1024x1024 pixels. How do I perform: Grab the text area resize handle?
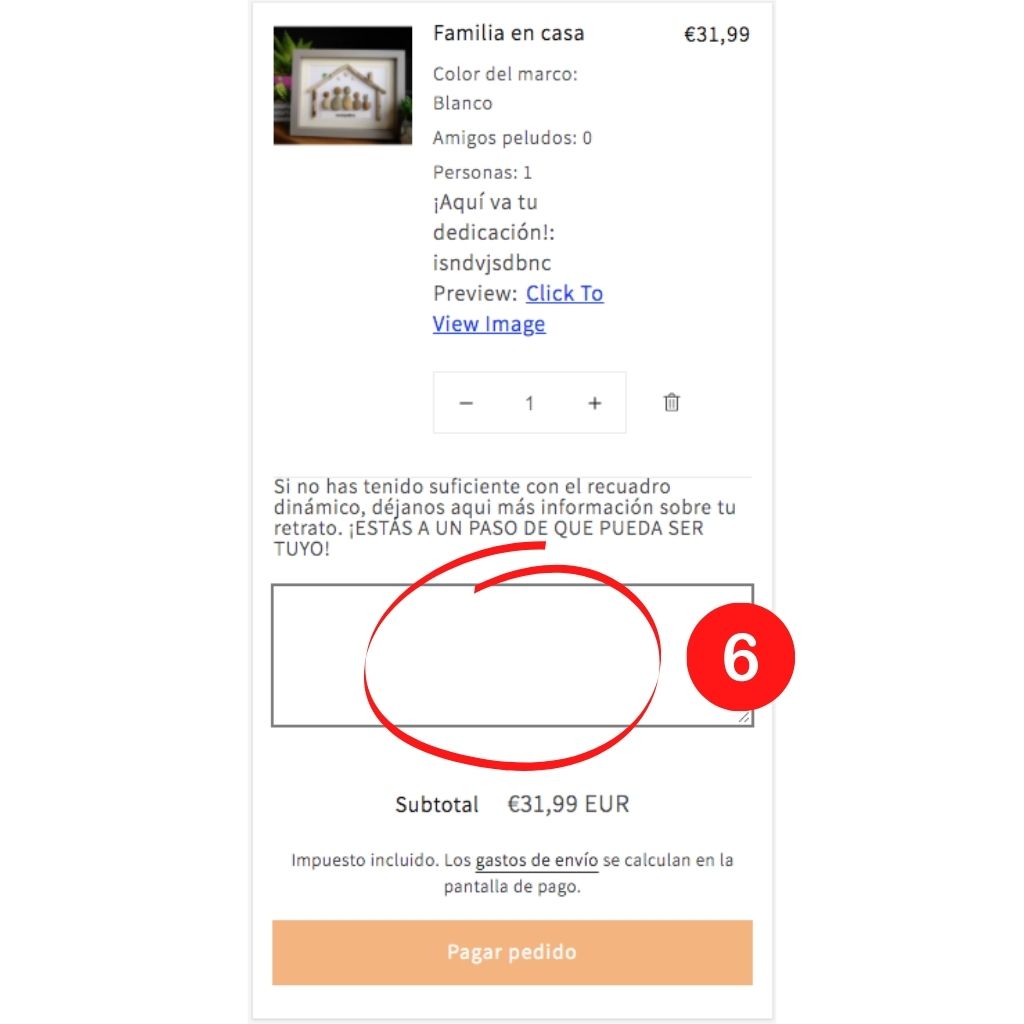(744, 717)
